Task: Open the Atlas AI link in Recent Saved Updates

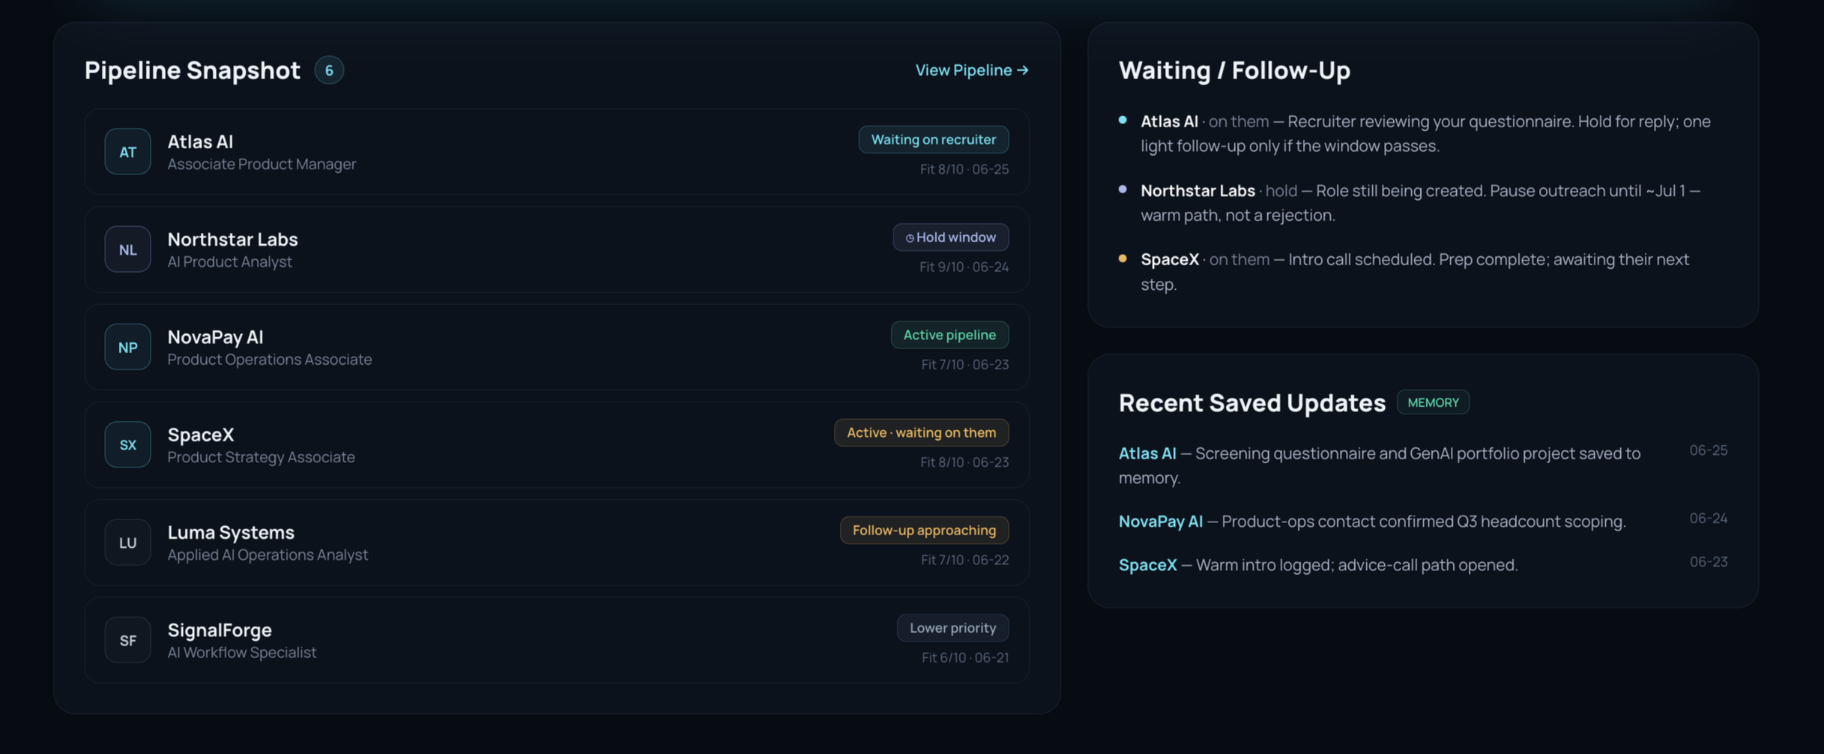Action: click(1147, 454)
